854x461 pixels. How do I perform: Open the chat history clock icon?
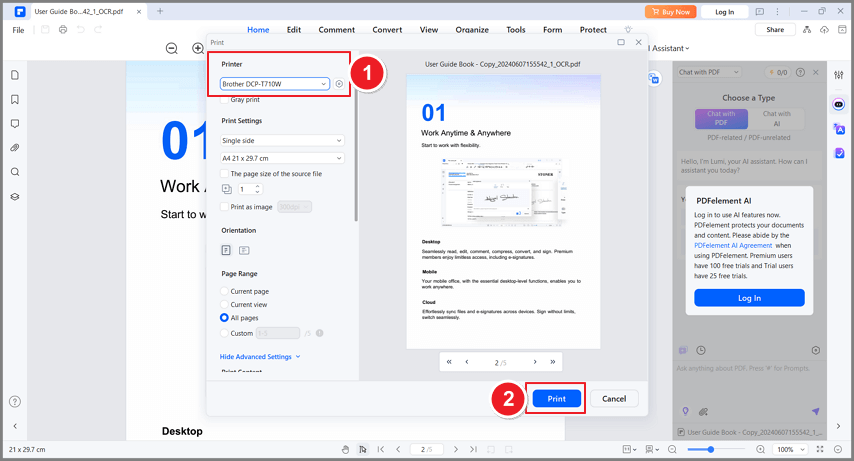(x=701, y=350)
